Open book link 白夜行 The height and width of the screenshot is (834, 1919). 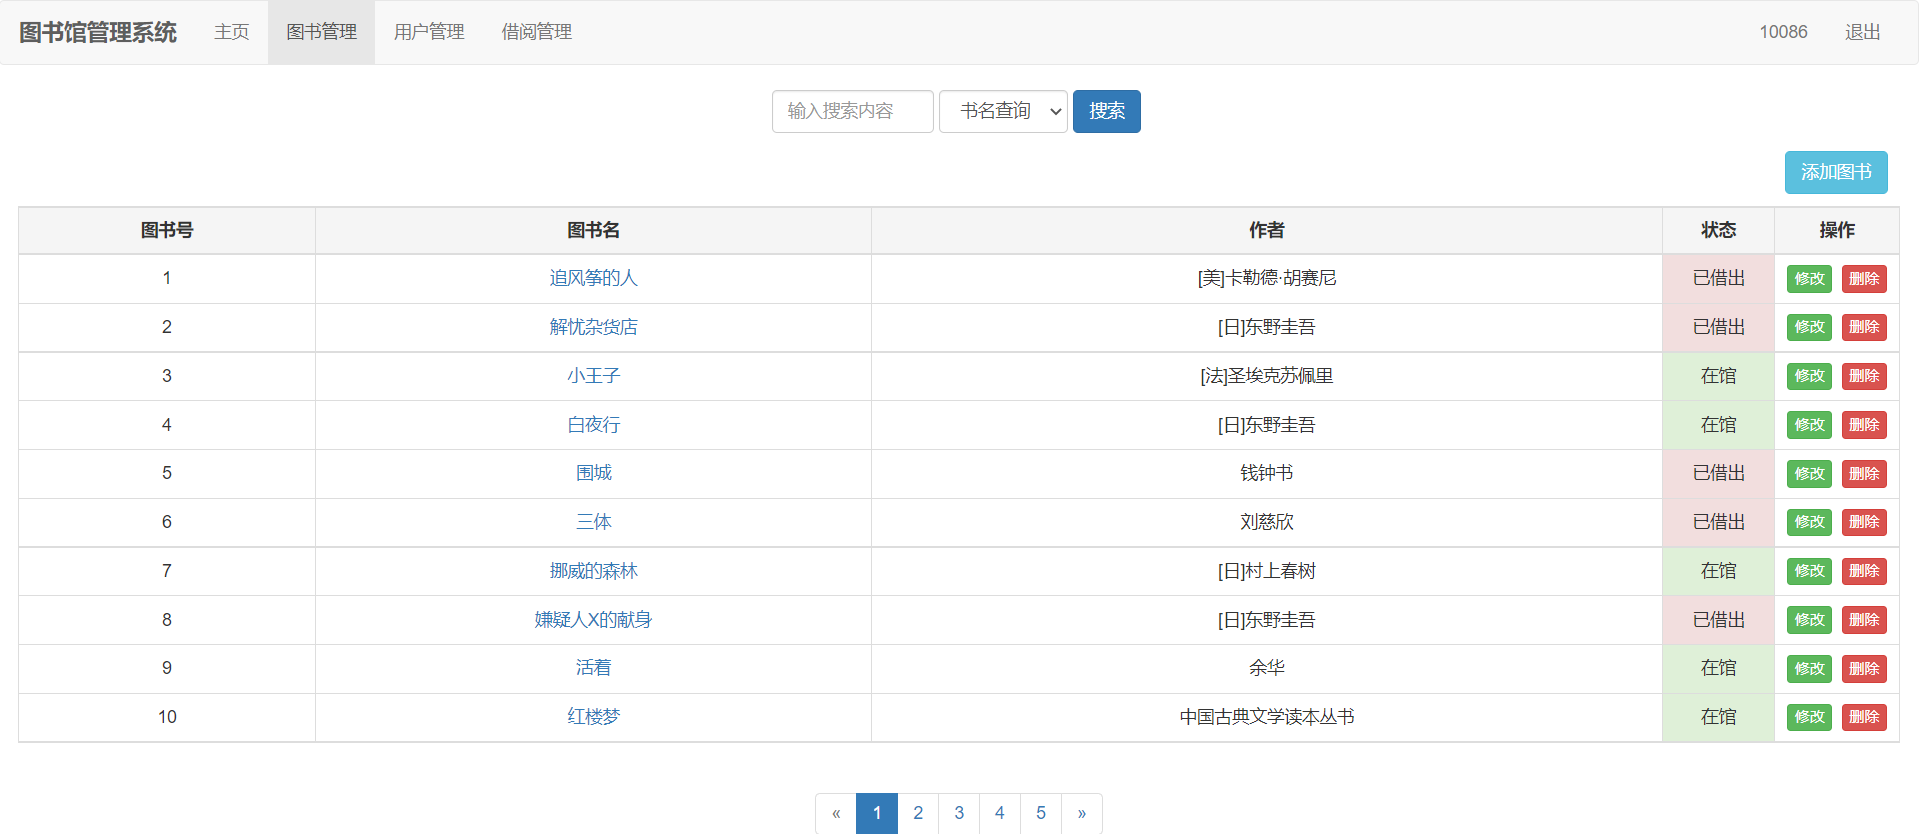[593, 425]
